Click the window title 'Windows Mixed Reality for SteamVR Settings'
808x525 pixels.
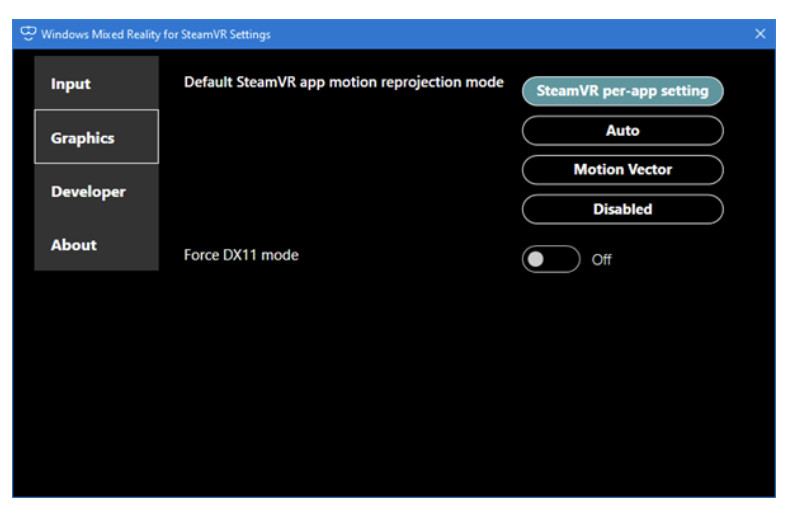(156, 35)
